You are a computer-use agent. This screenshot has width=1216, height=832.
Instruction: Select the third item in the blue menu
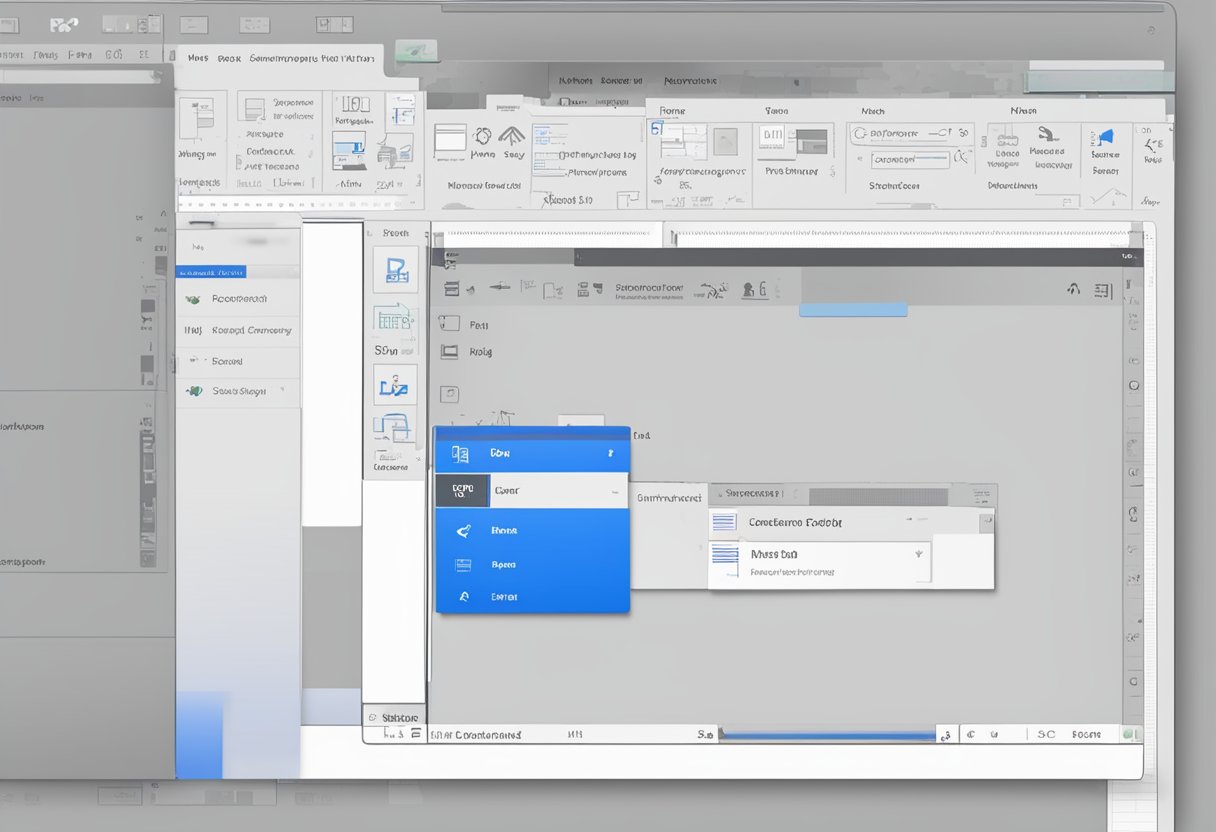504,531
